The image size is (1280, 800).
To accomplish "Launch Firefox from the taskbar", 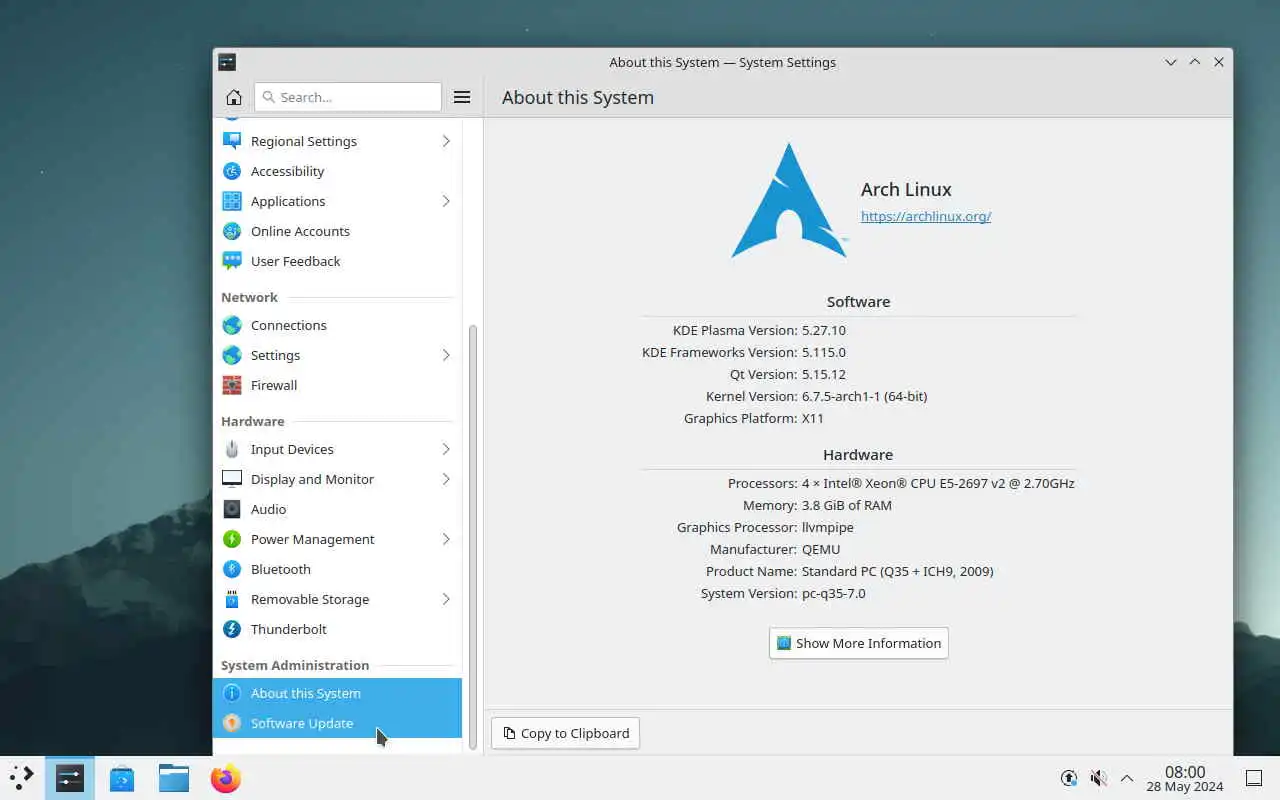I will (x=226, y=778).
